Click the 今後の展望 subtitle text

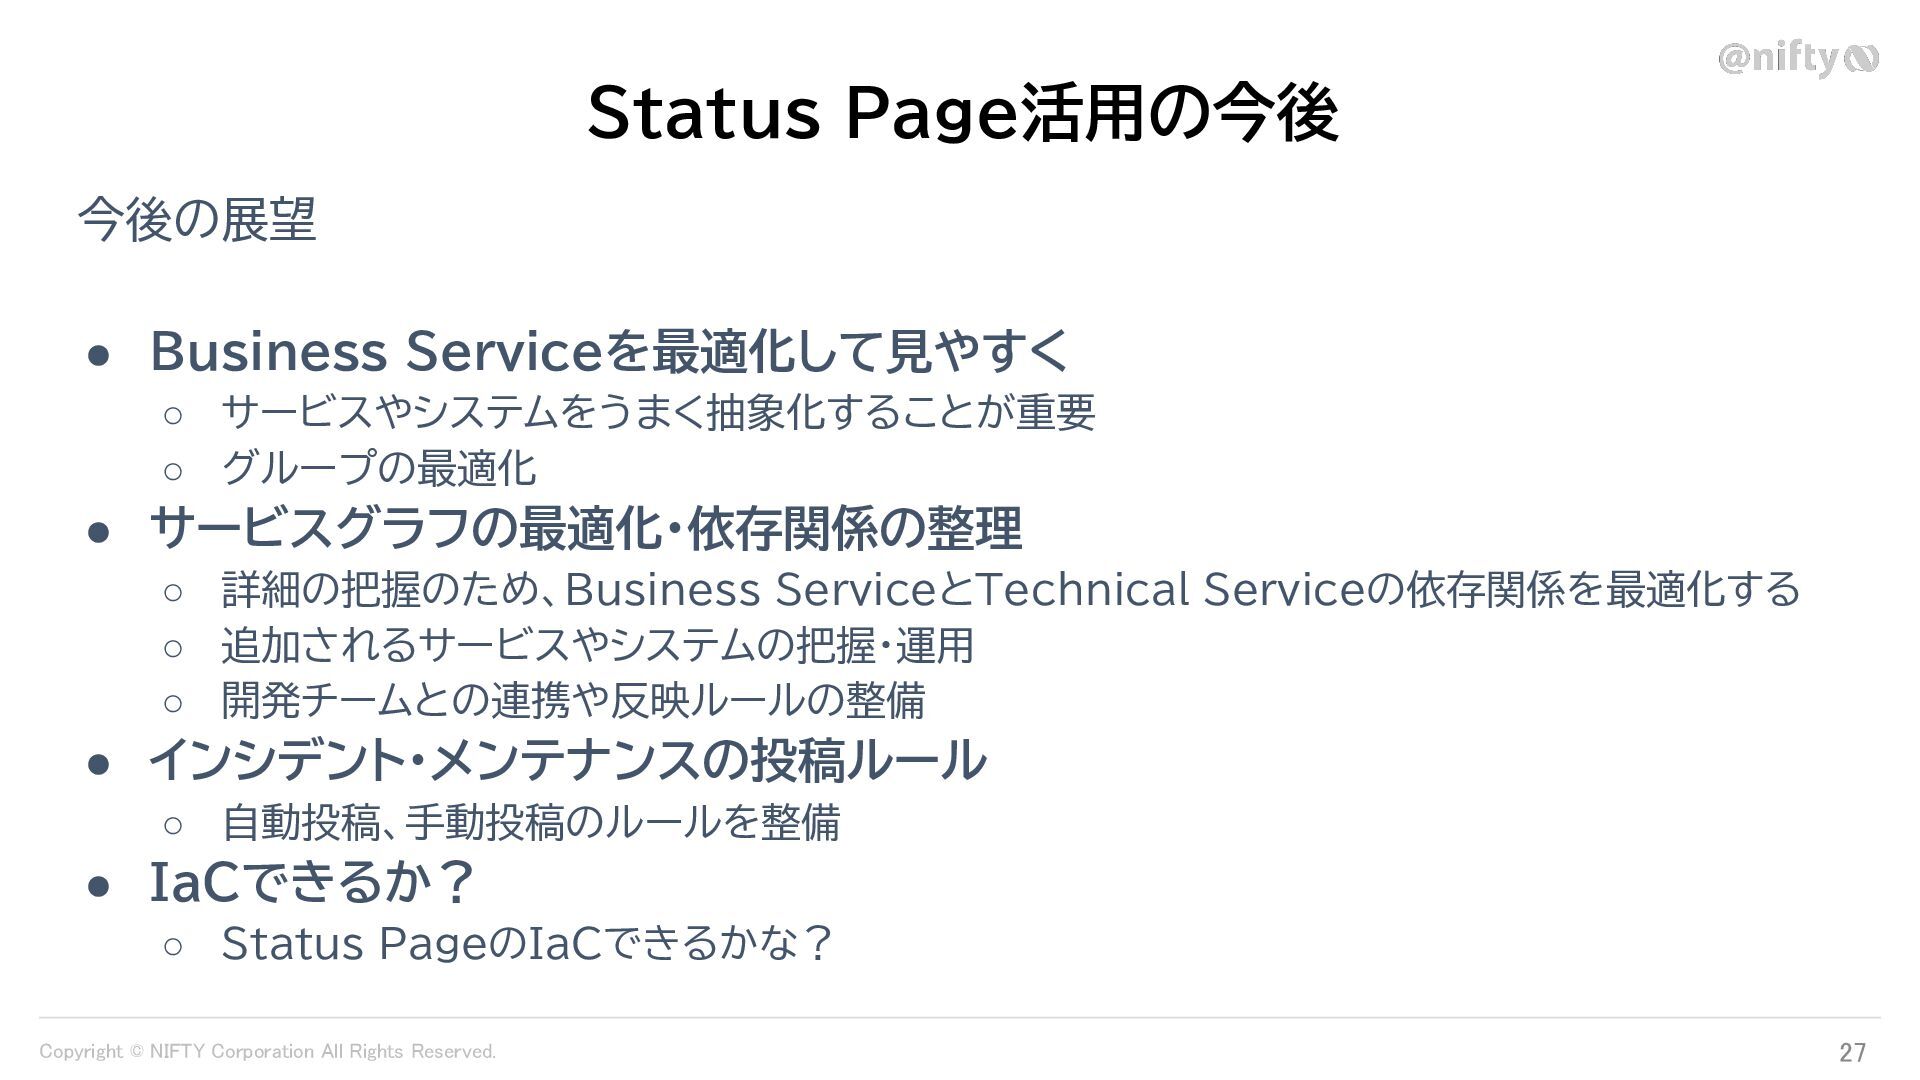click(x=197, y=220)
